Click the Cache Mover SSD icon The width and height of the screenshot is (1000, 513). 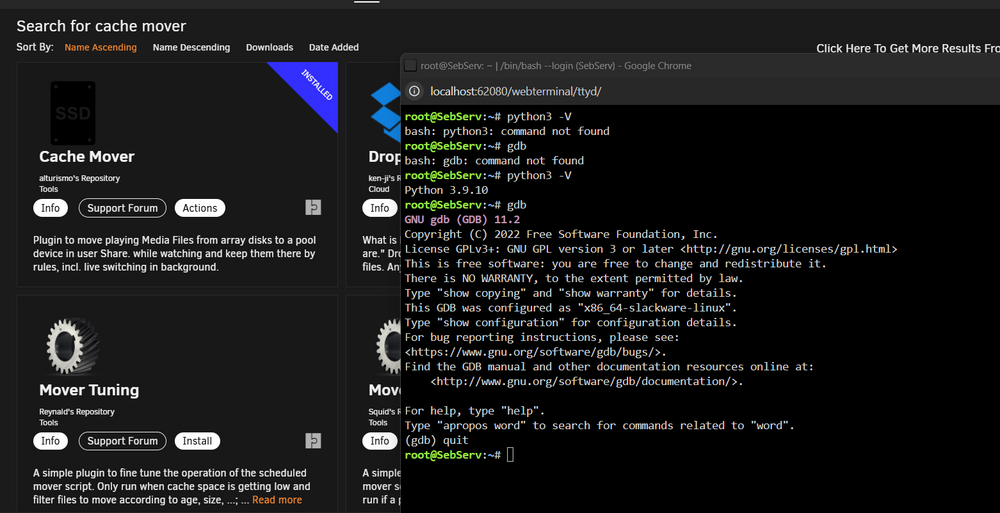73,113
